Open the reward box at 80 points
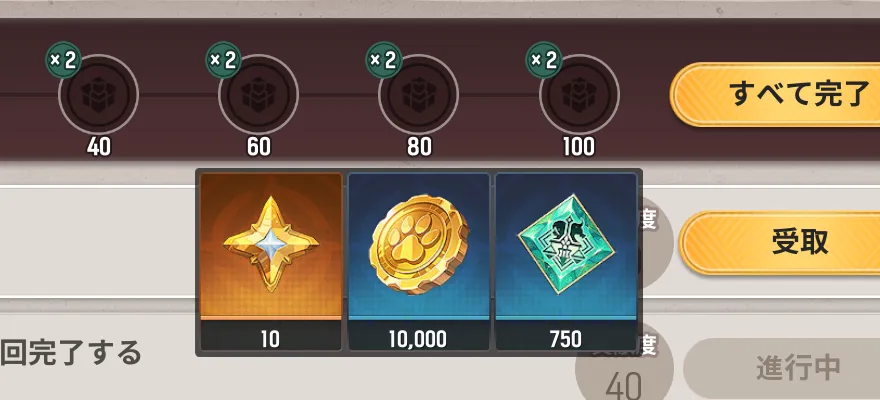The height and width of the screenshot is (400, 880). tap(418, 94)
